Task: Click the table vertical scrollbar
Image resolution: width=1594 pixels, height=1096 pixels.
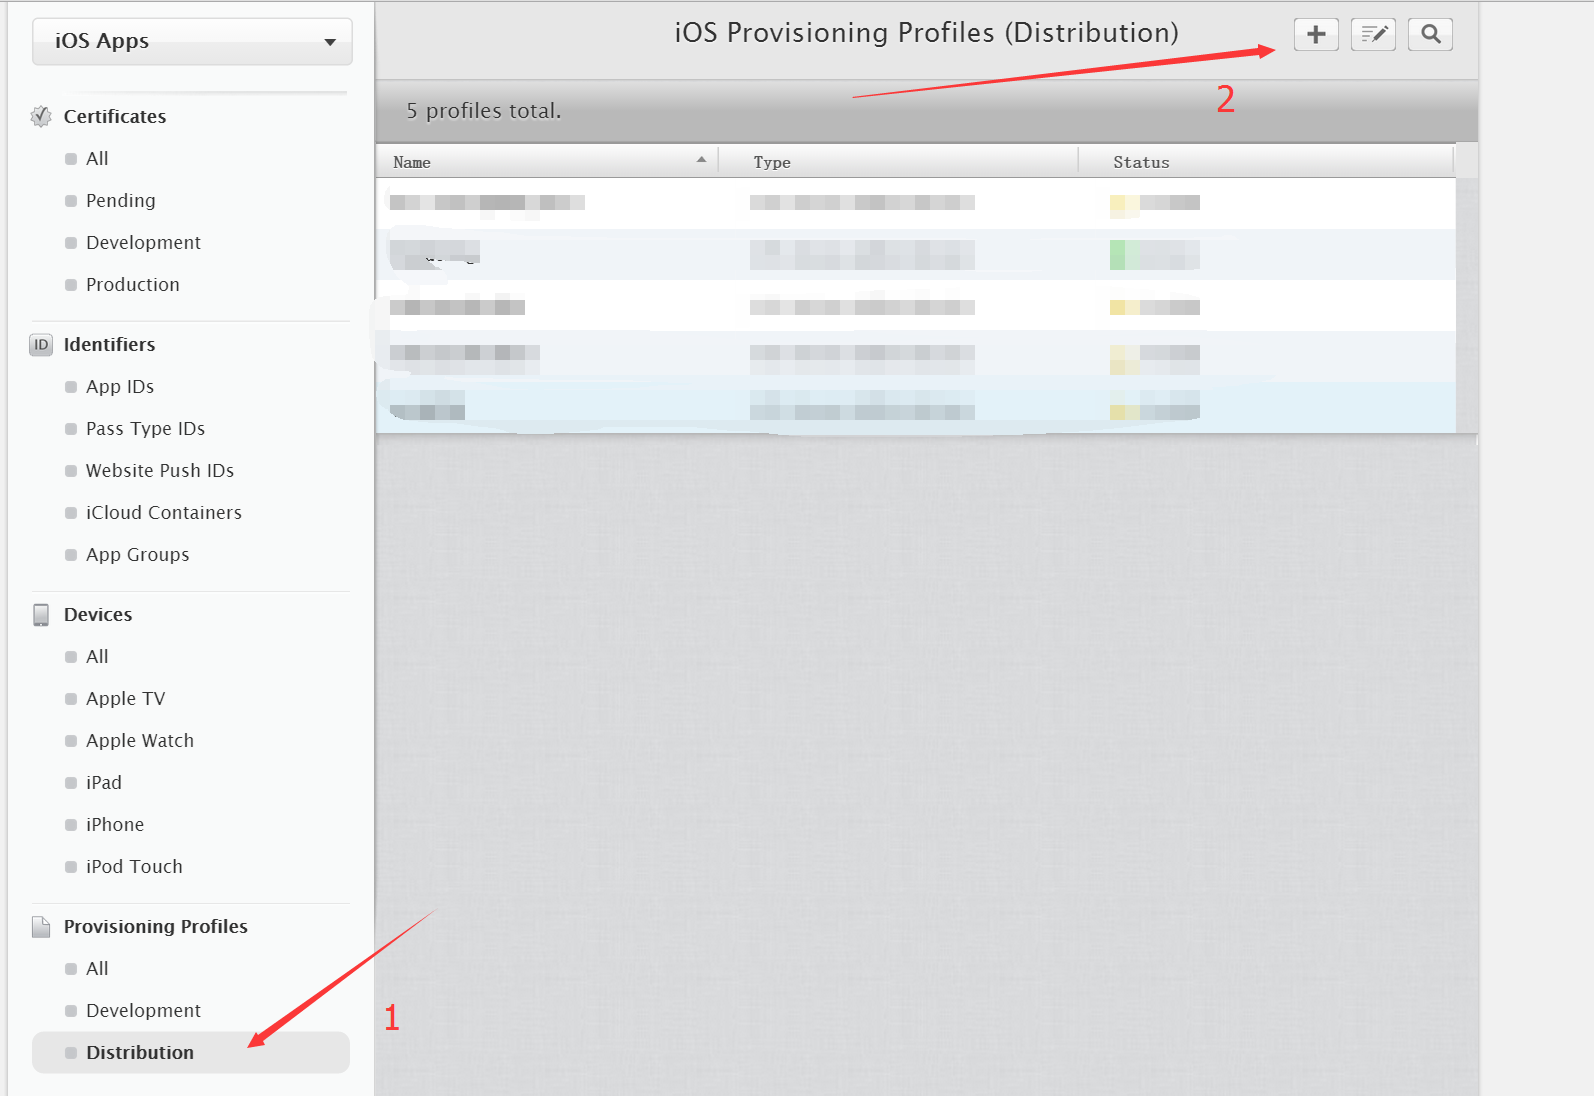Action: point(1466,305)
